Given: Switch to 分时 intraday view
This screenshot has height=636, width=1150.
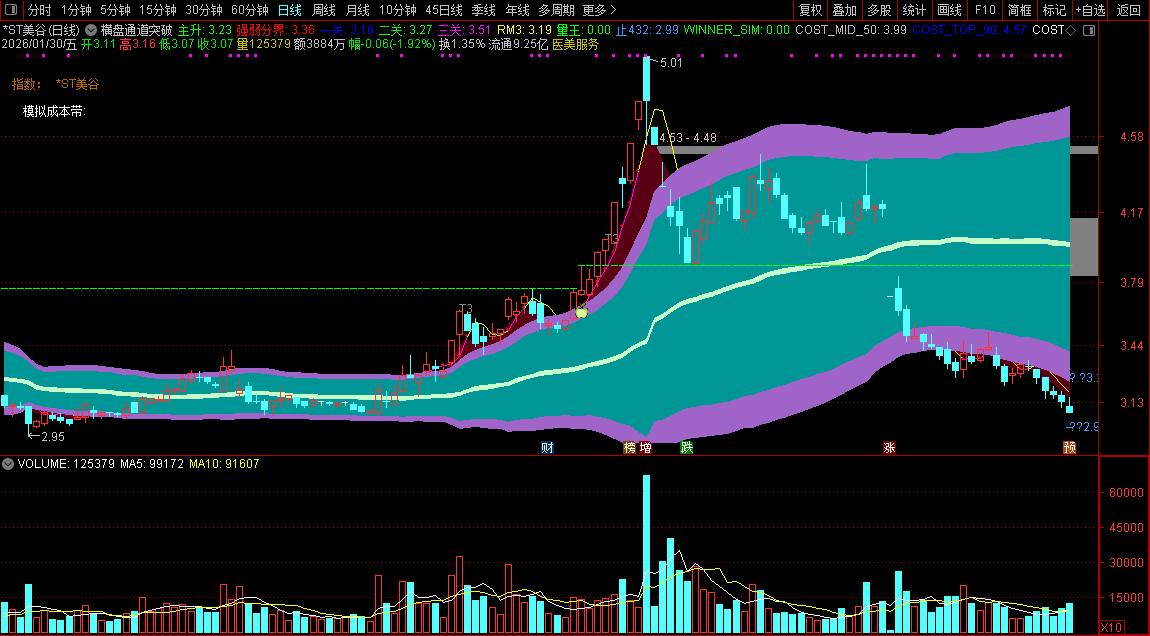Looking at the screenshot, I should point(40,10).
